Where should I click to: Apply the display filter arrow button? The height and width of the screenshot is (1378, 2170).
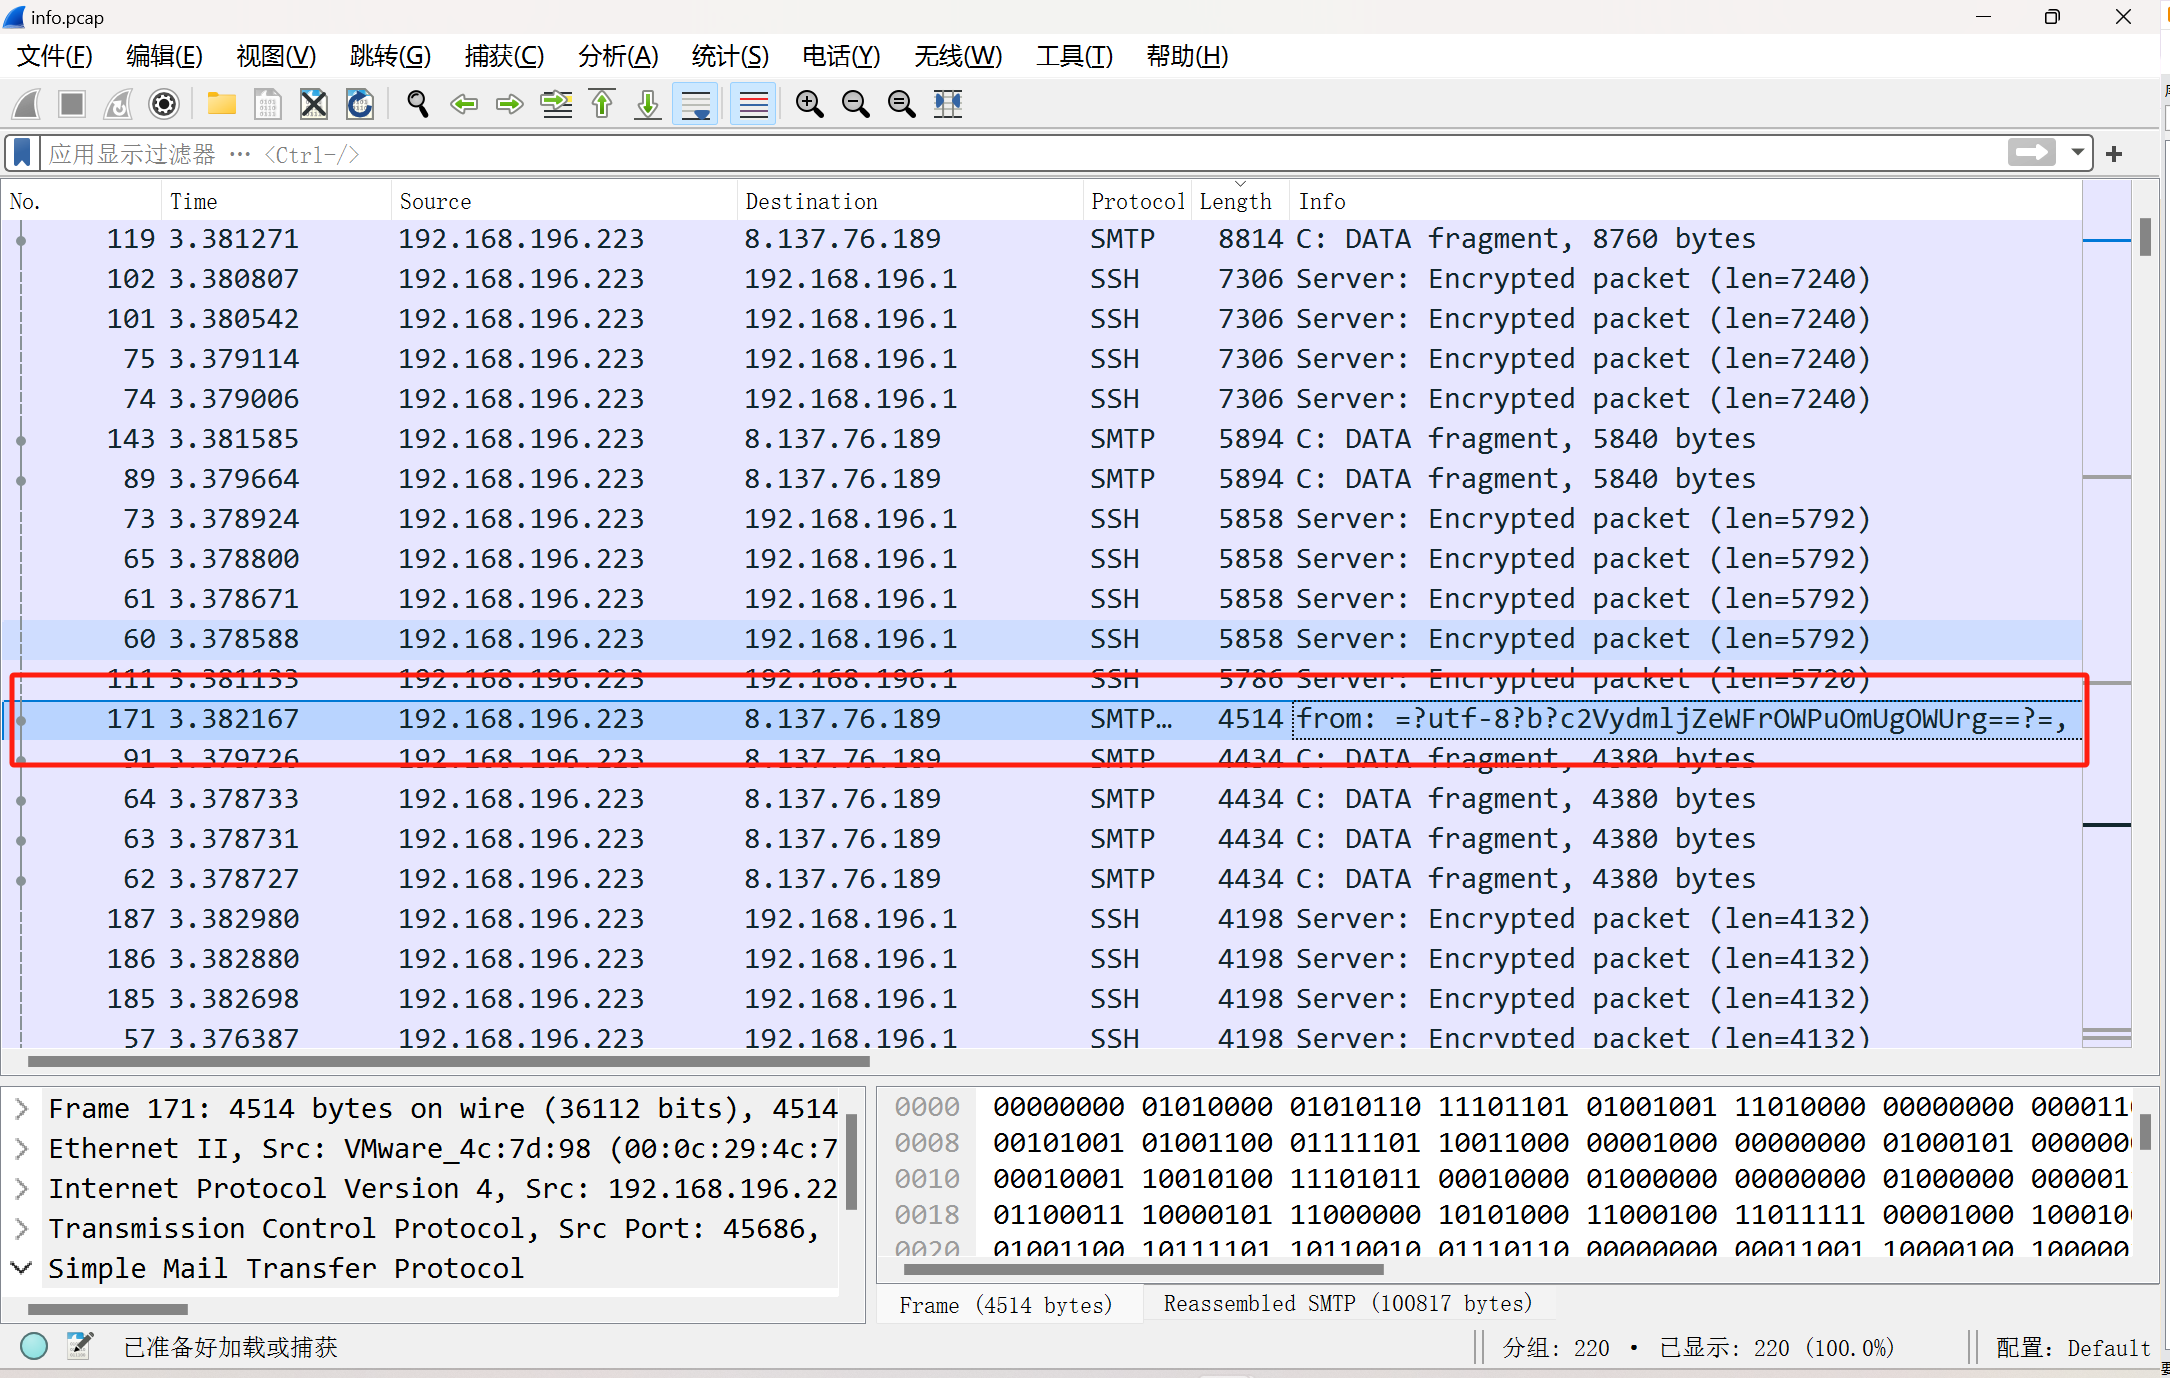pyautogui.click(x=2031, y=153)
